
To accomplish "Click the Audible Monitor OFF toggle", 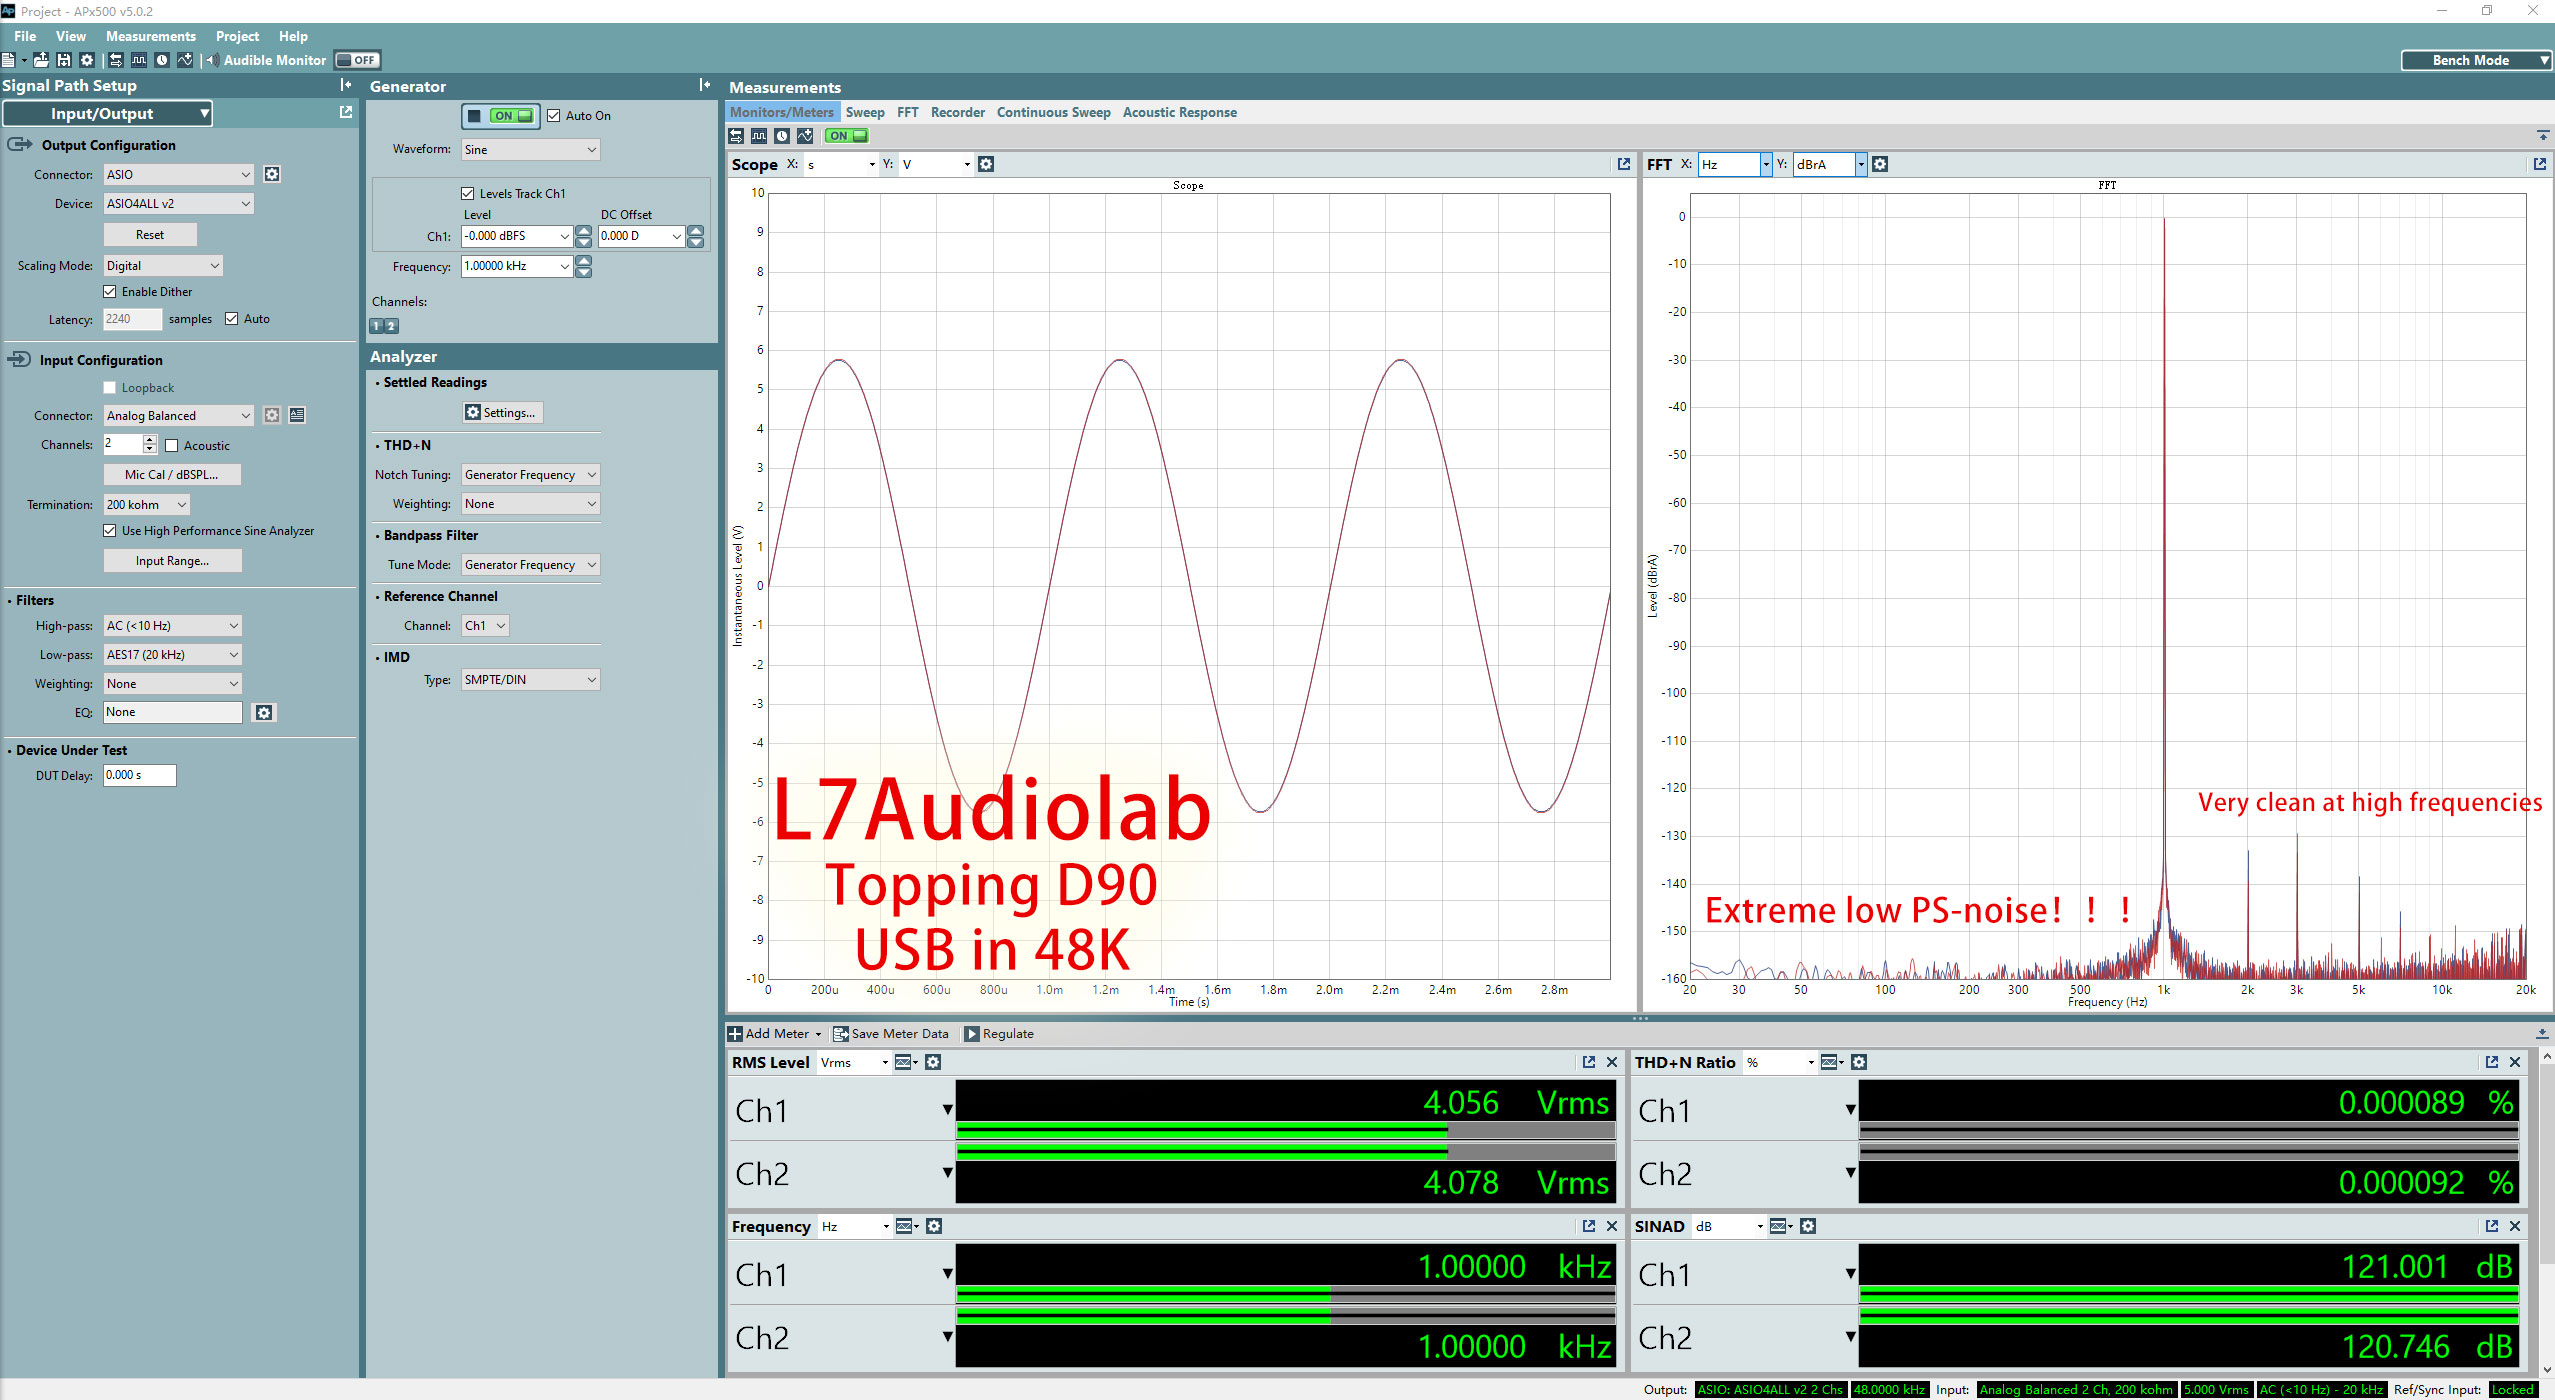I will (x=355, y=59).
